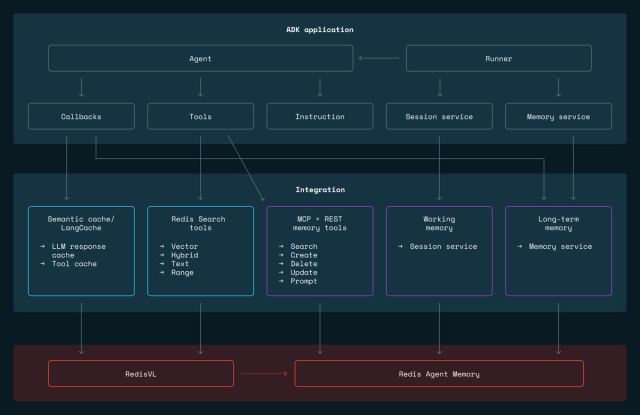Click the Hybrid entry

pyautogui.click(x=184, y=255)
